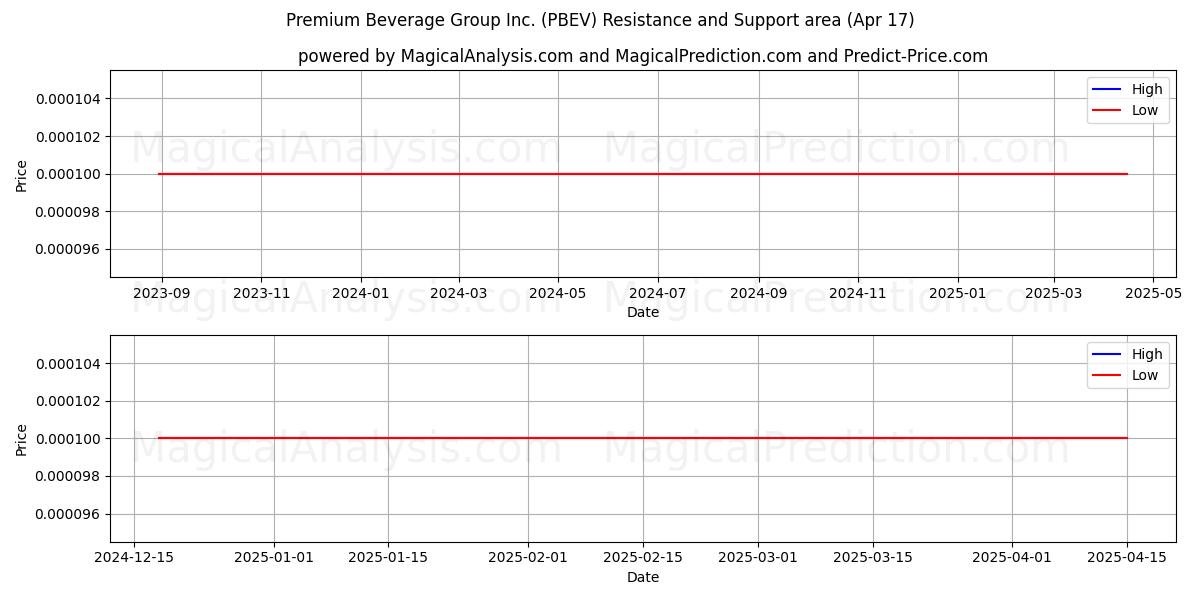Image resolution: width=1200 pixels, height=600 pixels.
Task: Click the 2024-11 date tick label
Action: point(857,295)
